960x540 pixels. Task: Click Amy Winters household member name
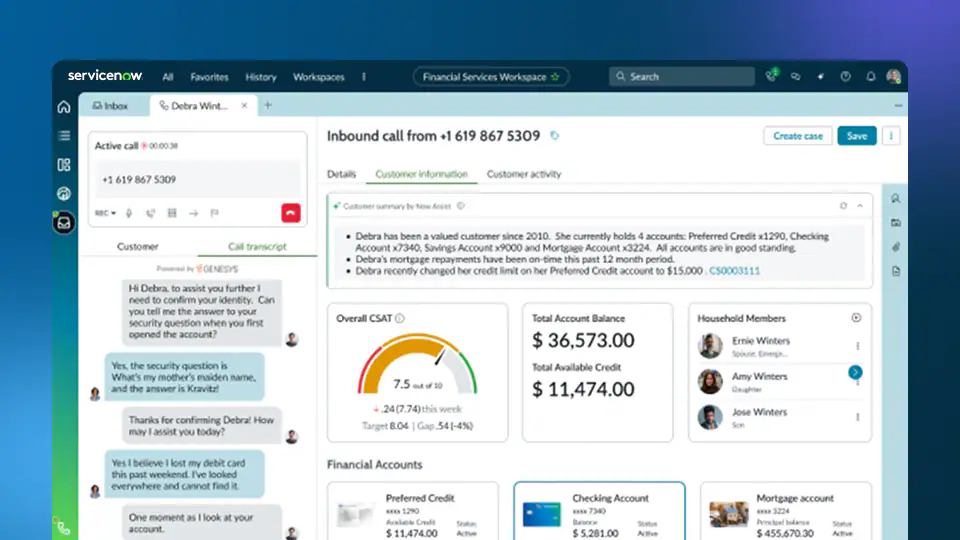point(759,377)
